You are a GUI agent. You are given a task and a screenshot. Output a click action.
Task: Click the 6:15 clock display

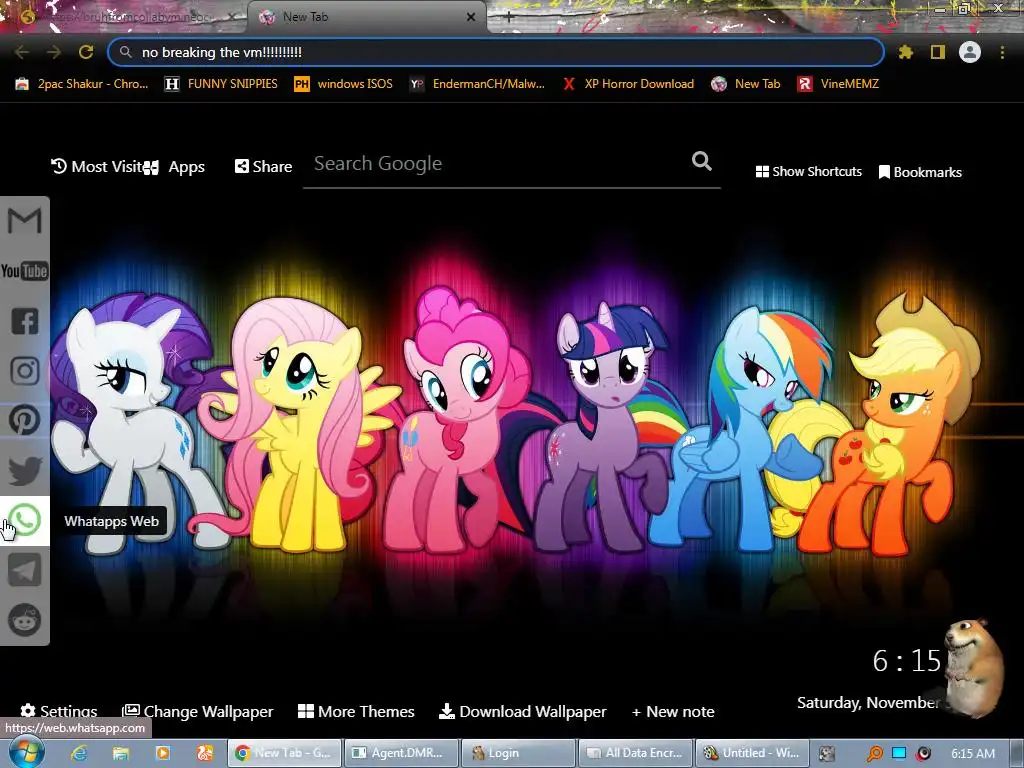coord(906,661)
